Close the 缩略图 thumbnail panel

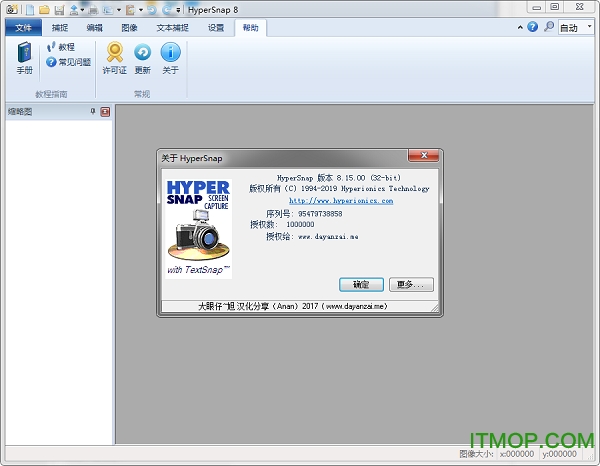pyautogui.click(x=105, y=111)
